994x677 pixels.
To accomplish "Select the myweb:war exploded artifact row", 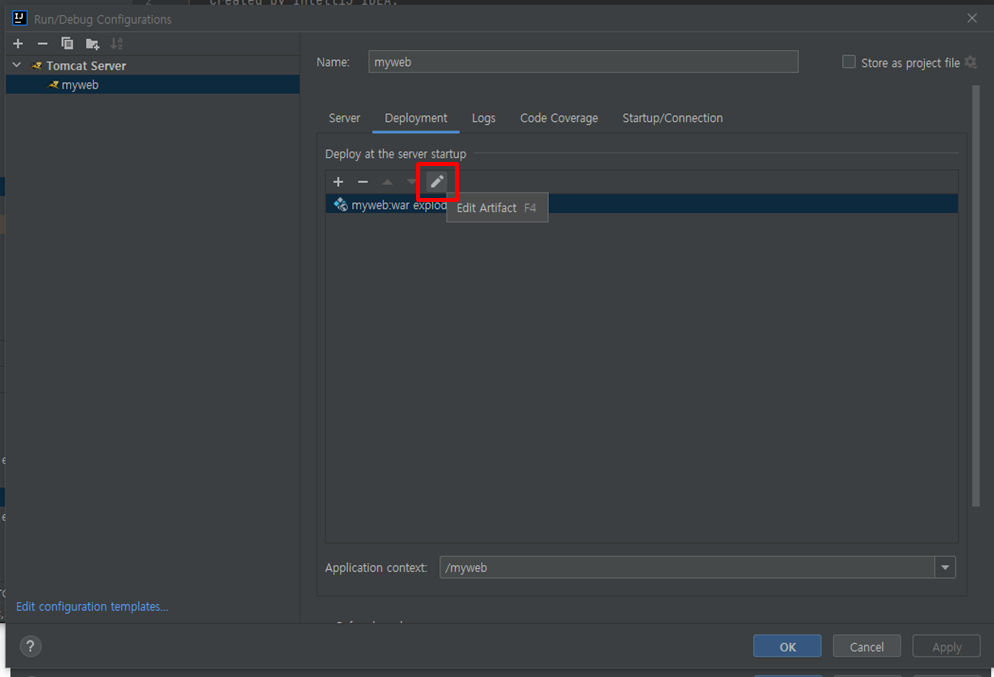I will click(x=642, y=204).
